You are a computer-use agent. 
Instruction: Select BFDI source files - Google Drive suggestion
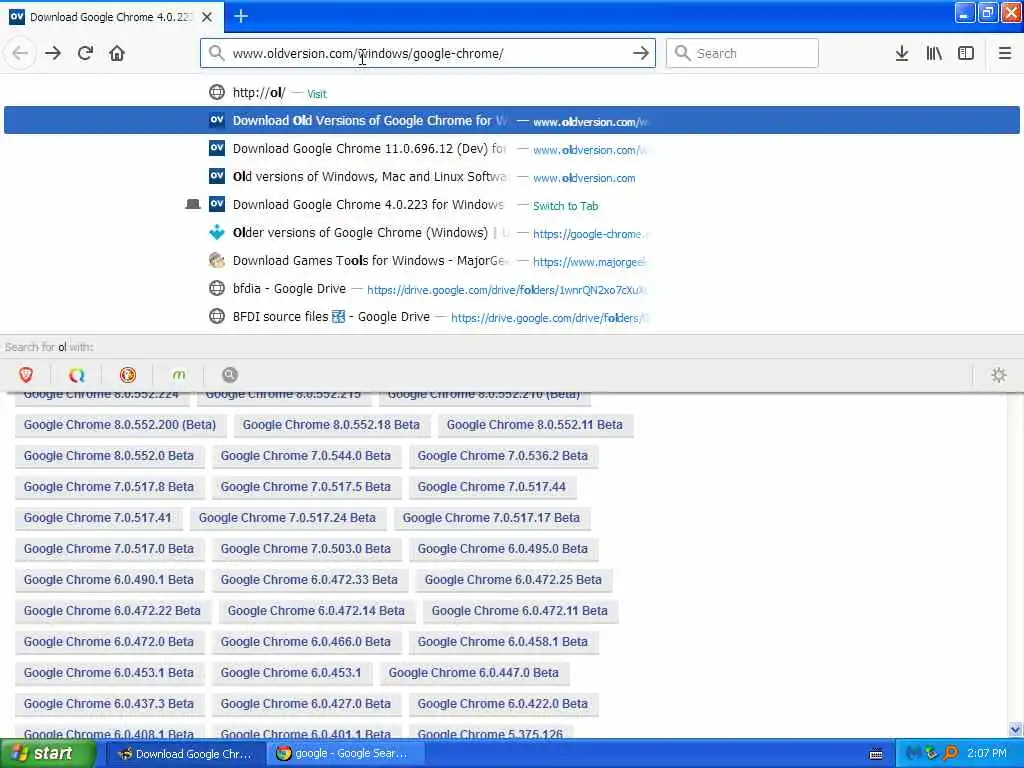(x=512, y=317)
